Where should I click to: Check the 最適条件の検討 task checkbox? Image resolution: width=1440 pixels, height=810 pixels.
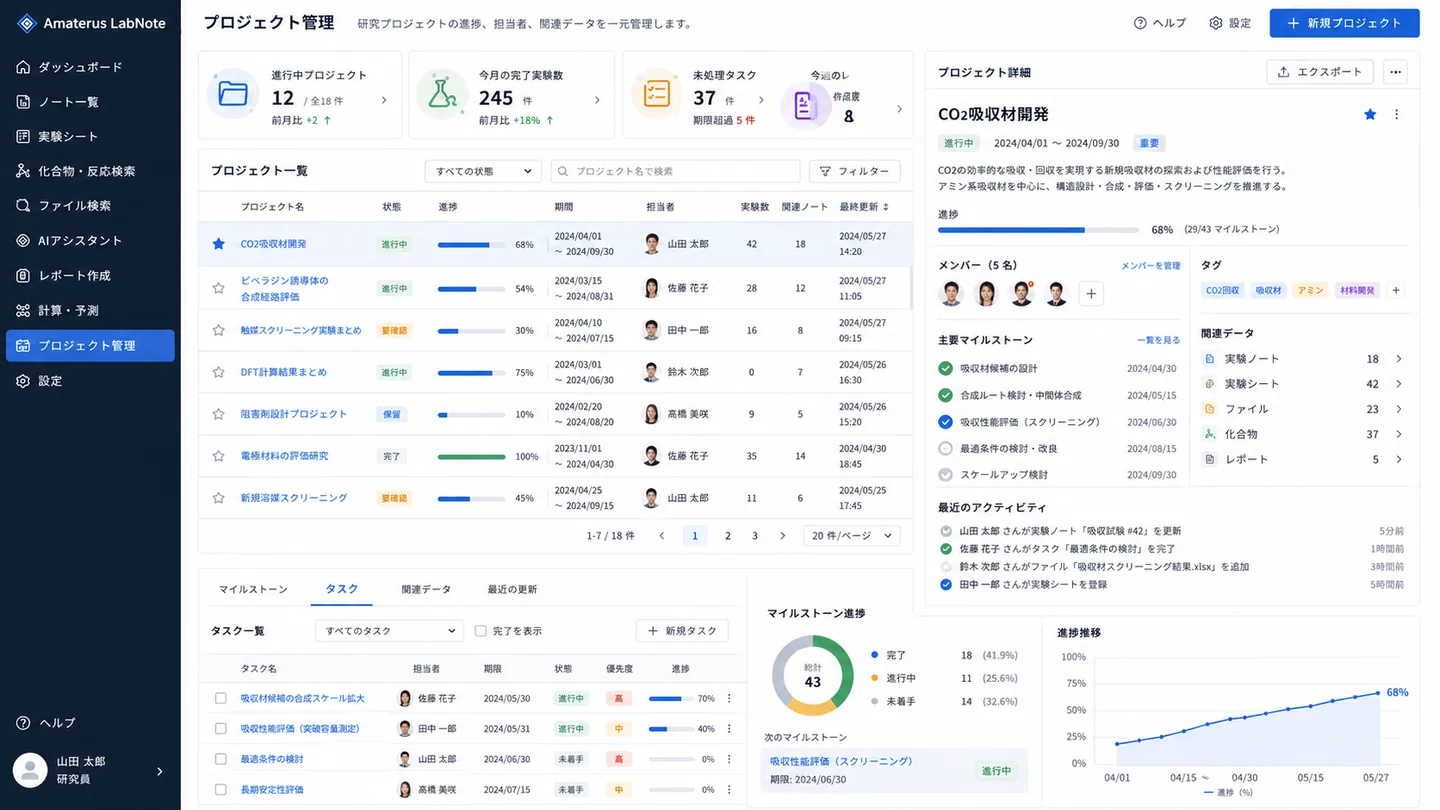[x=221, y=759]
